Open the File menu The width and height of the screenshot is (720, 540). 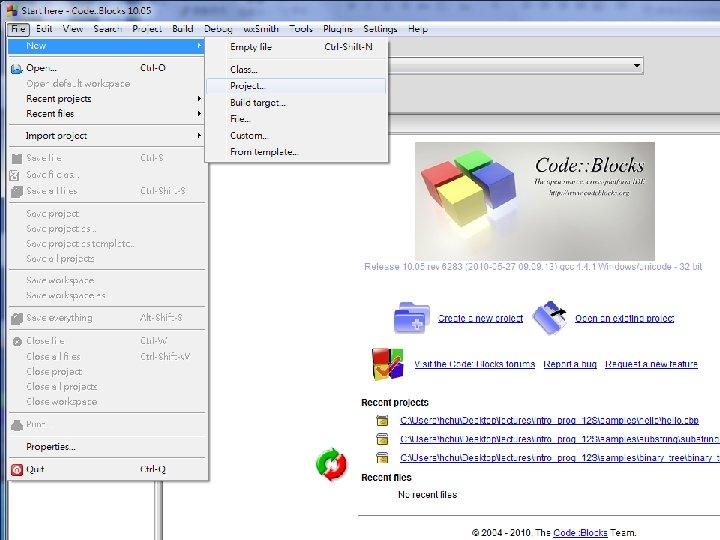coord(18,29)
